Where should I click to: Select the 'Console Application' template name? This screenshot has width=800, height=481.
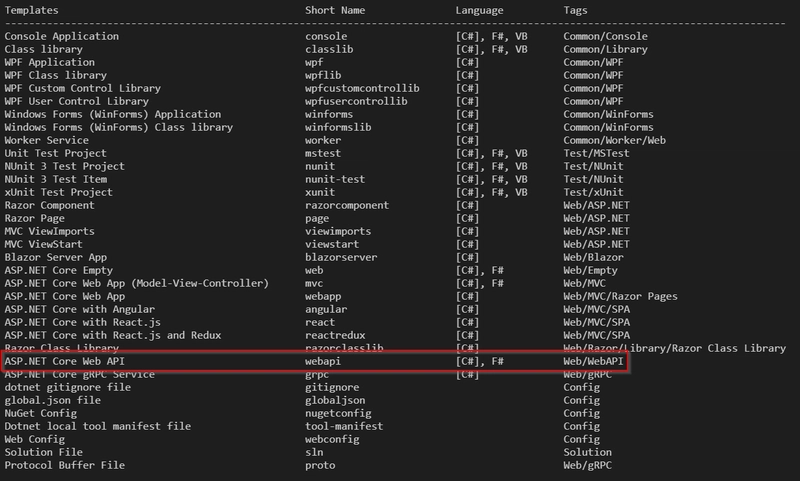tap(62, 36)
